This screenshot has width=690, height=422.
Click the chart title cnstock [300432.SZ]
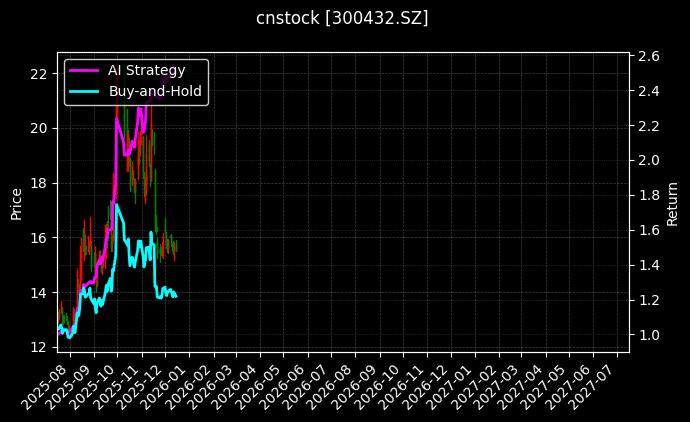coord(344,18)
